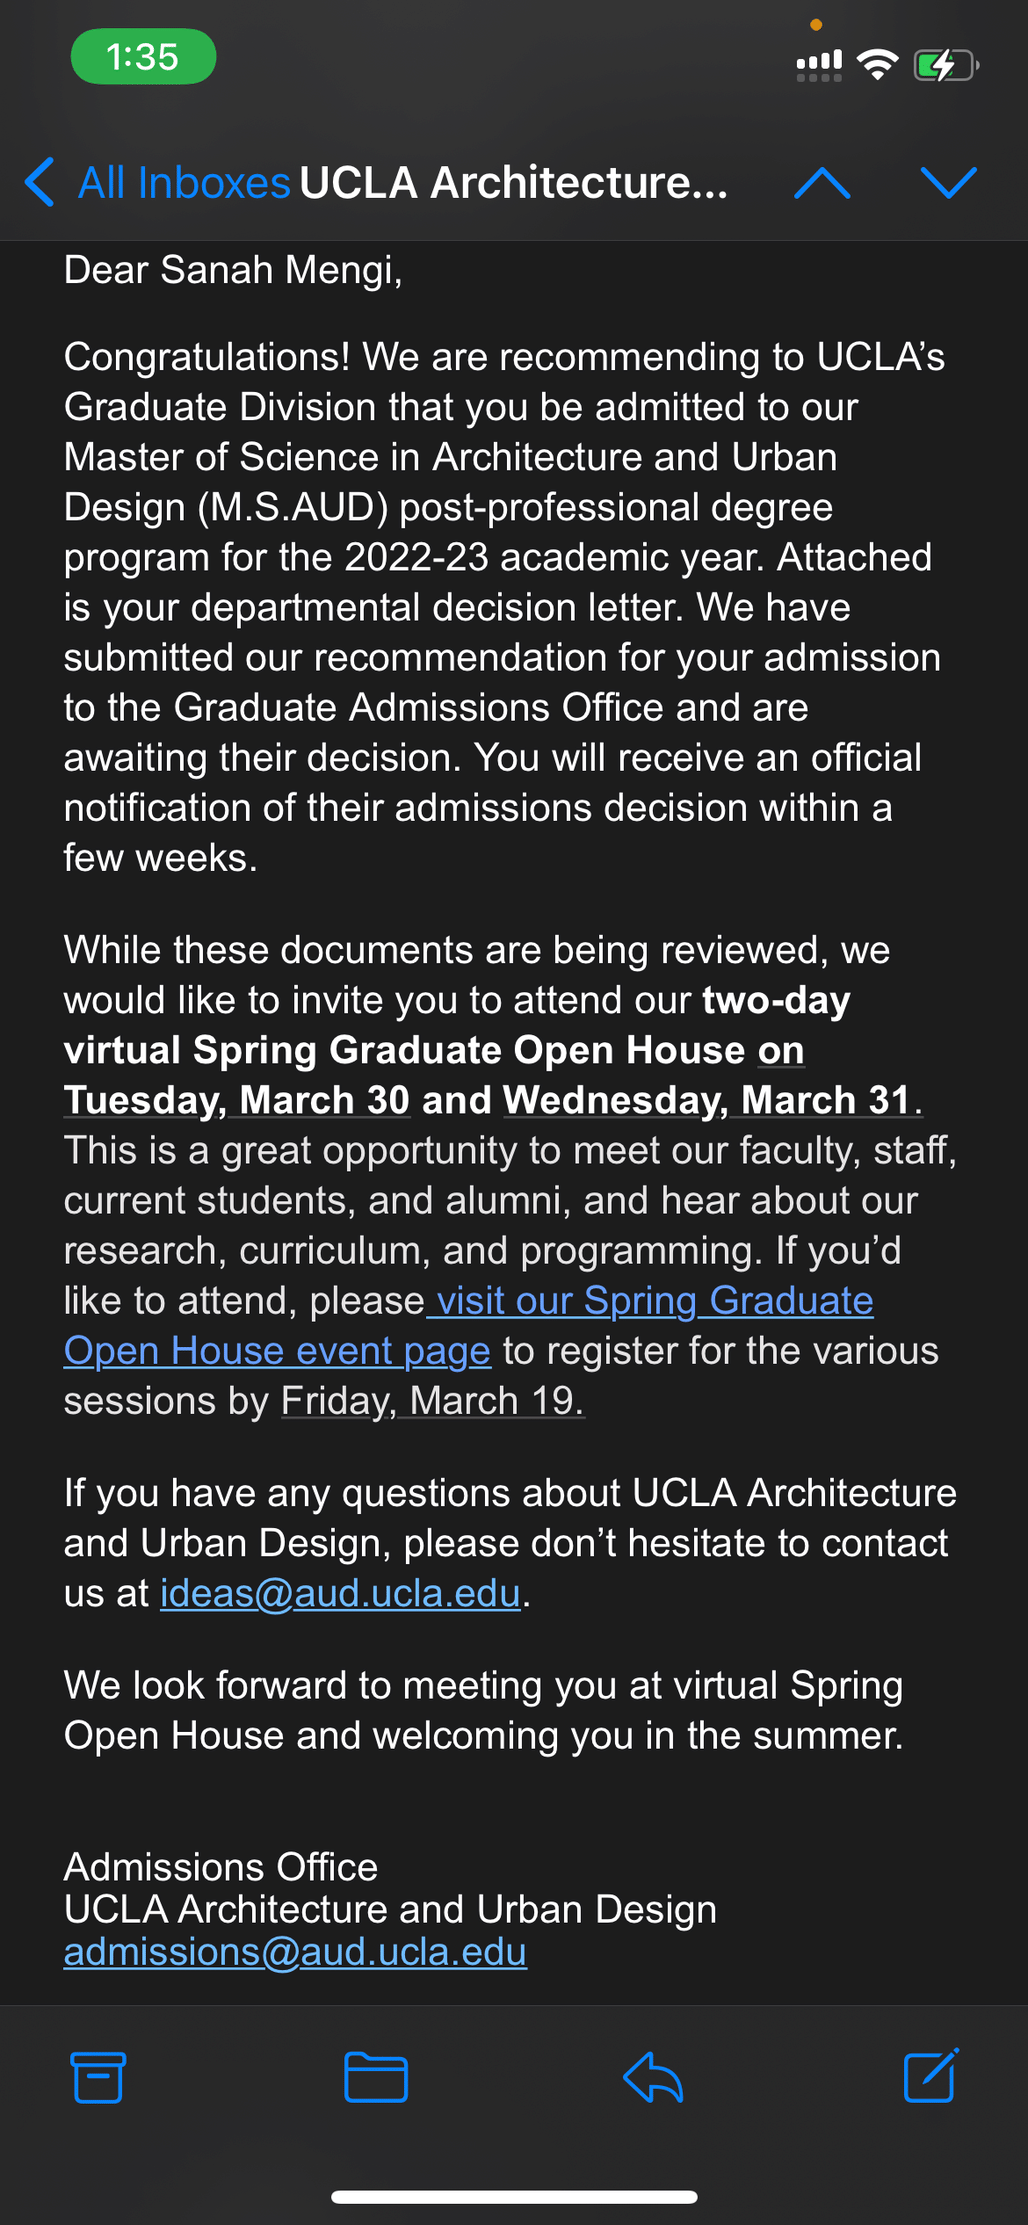1028x2225 pixels.
Task: Tap the home indicator bar
Action: [x=514, y=2197]
